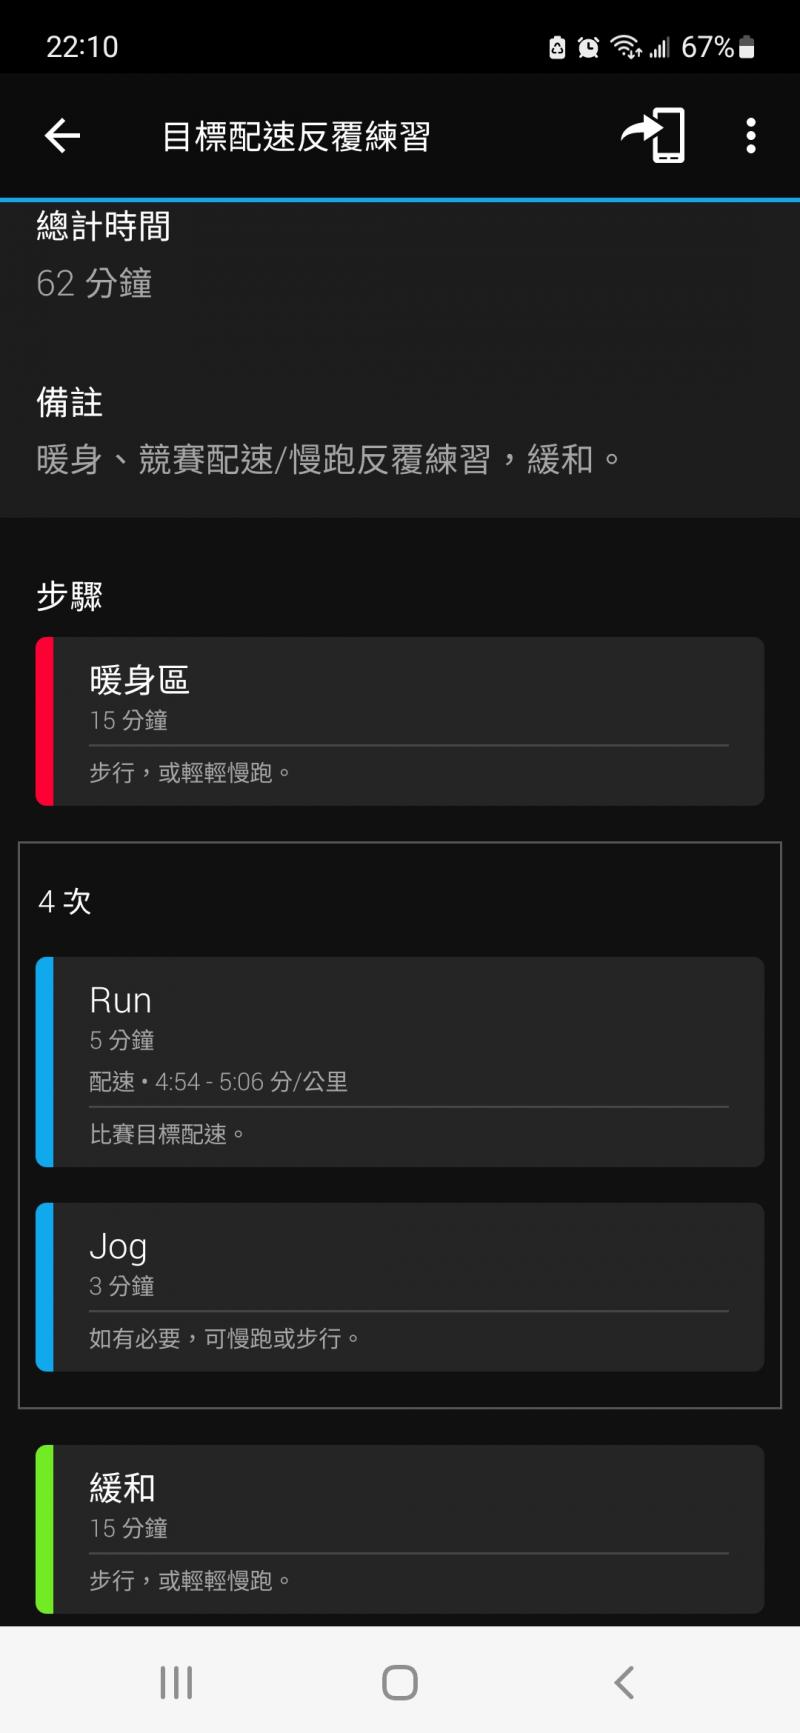Image resolution: width=800 pixels, height=1733 pixels.
Task: Tap the red warm-up color bar
Action: point(44,721)
